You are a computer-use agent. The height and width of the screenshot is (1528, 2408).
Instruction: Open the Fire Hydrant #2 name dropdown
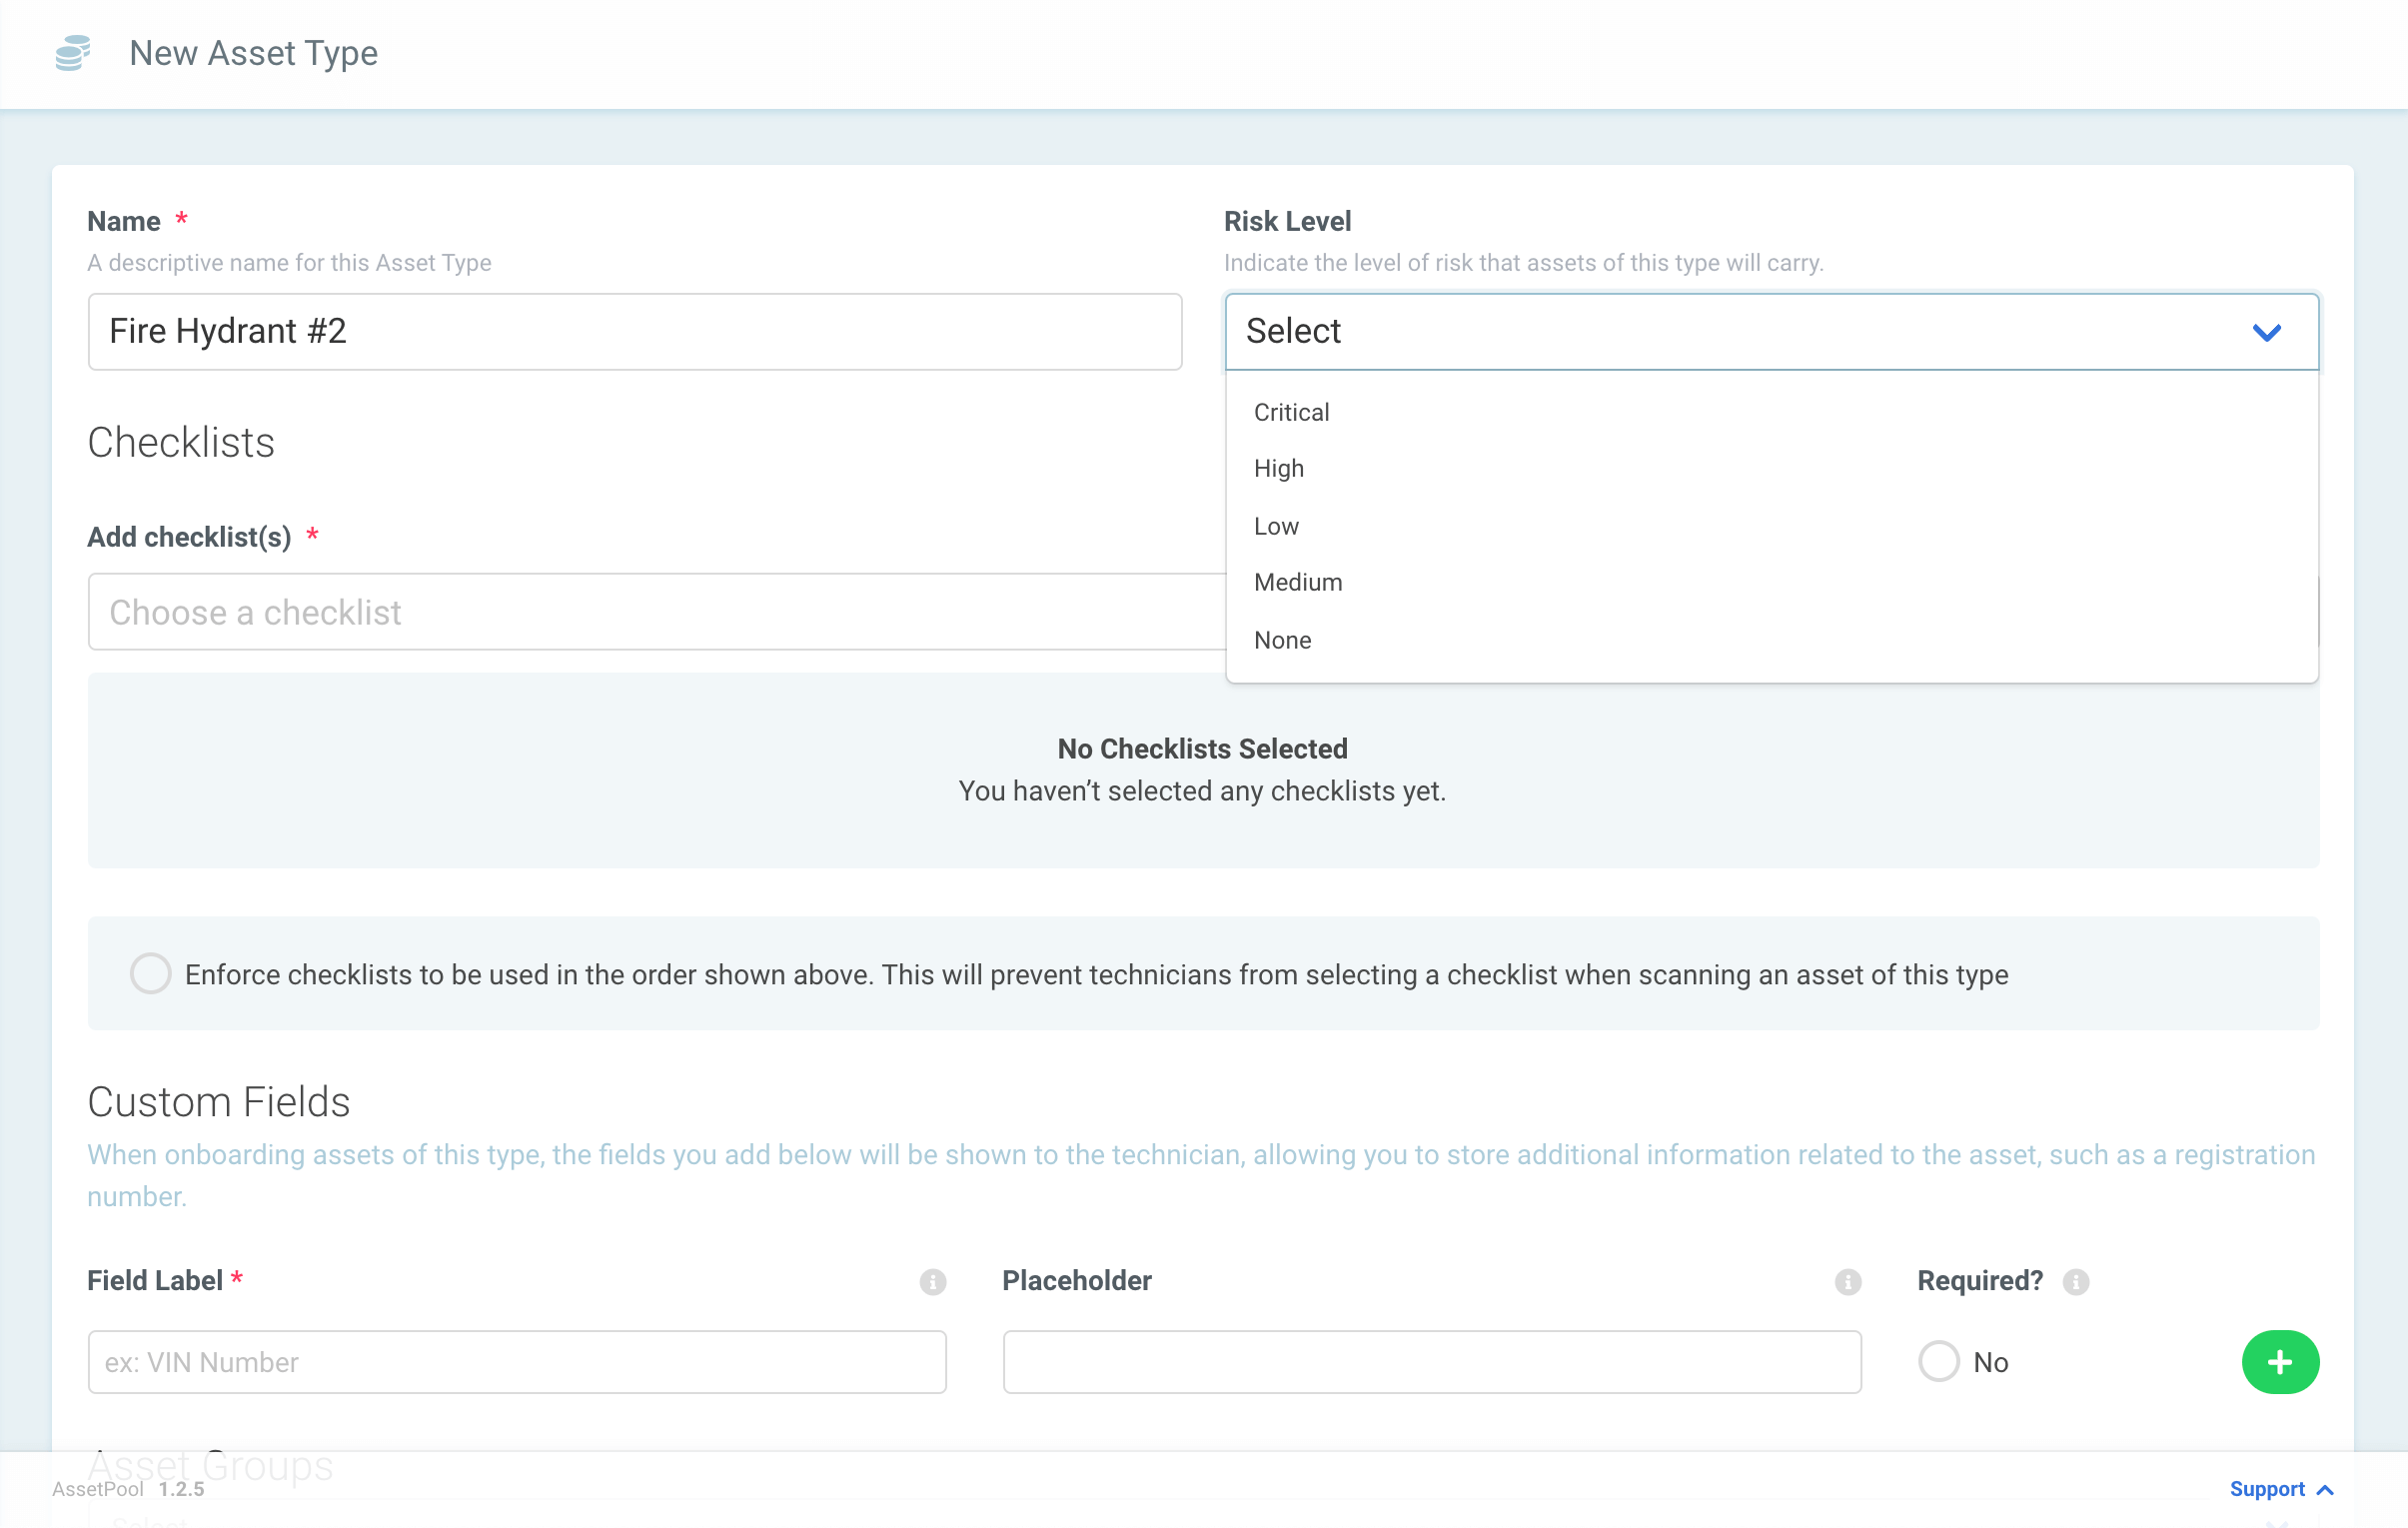(x=634, y=332)
